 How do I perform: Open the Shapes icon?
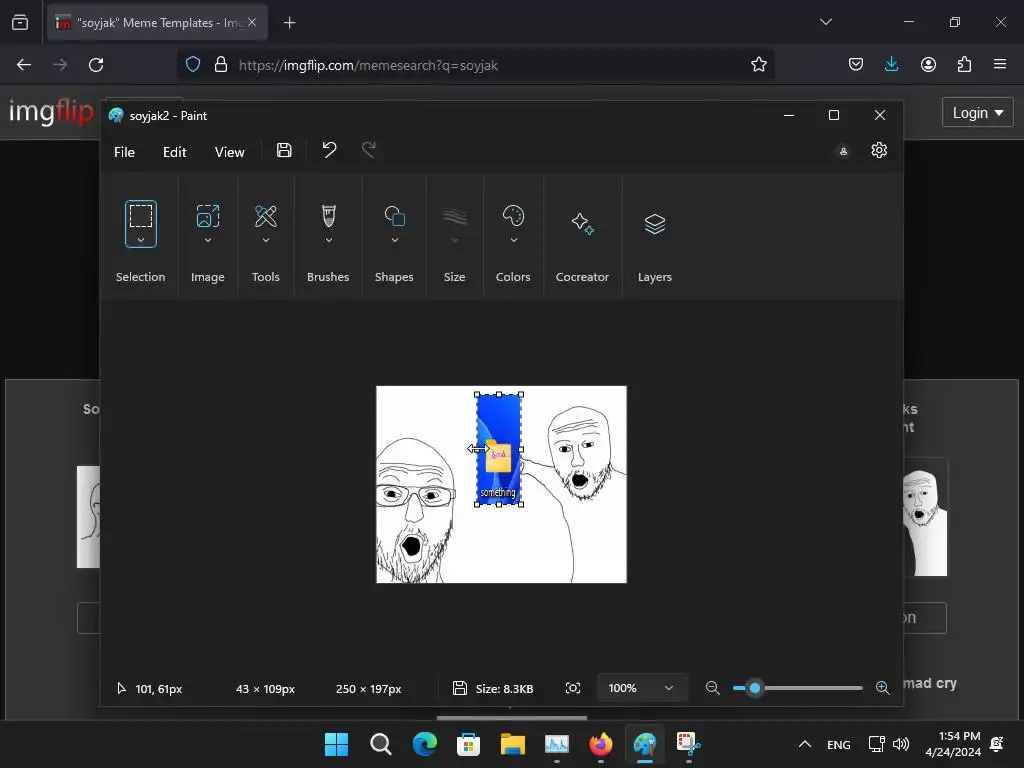(394, 216)
